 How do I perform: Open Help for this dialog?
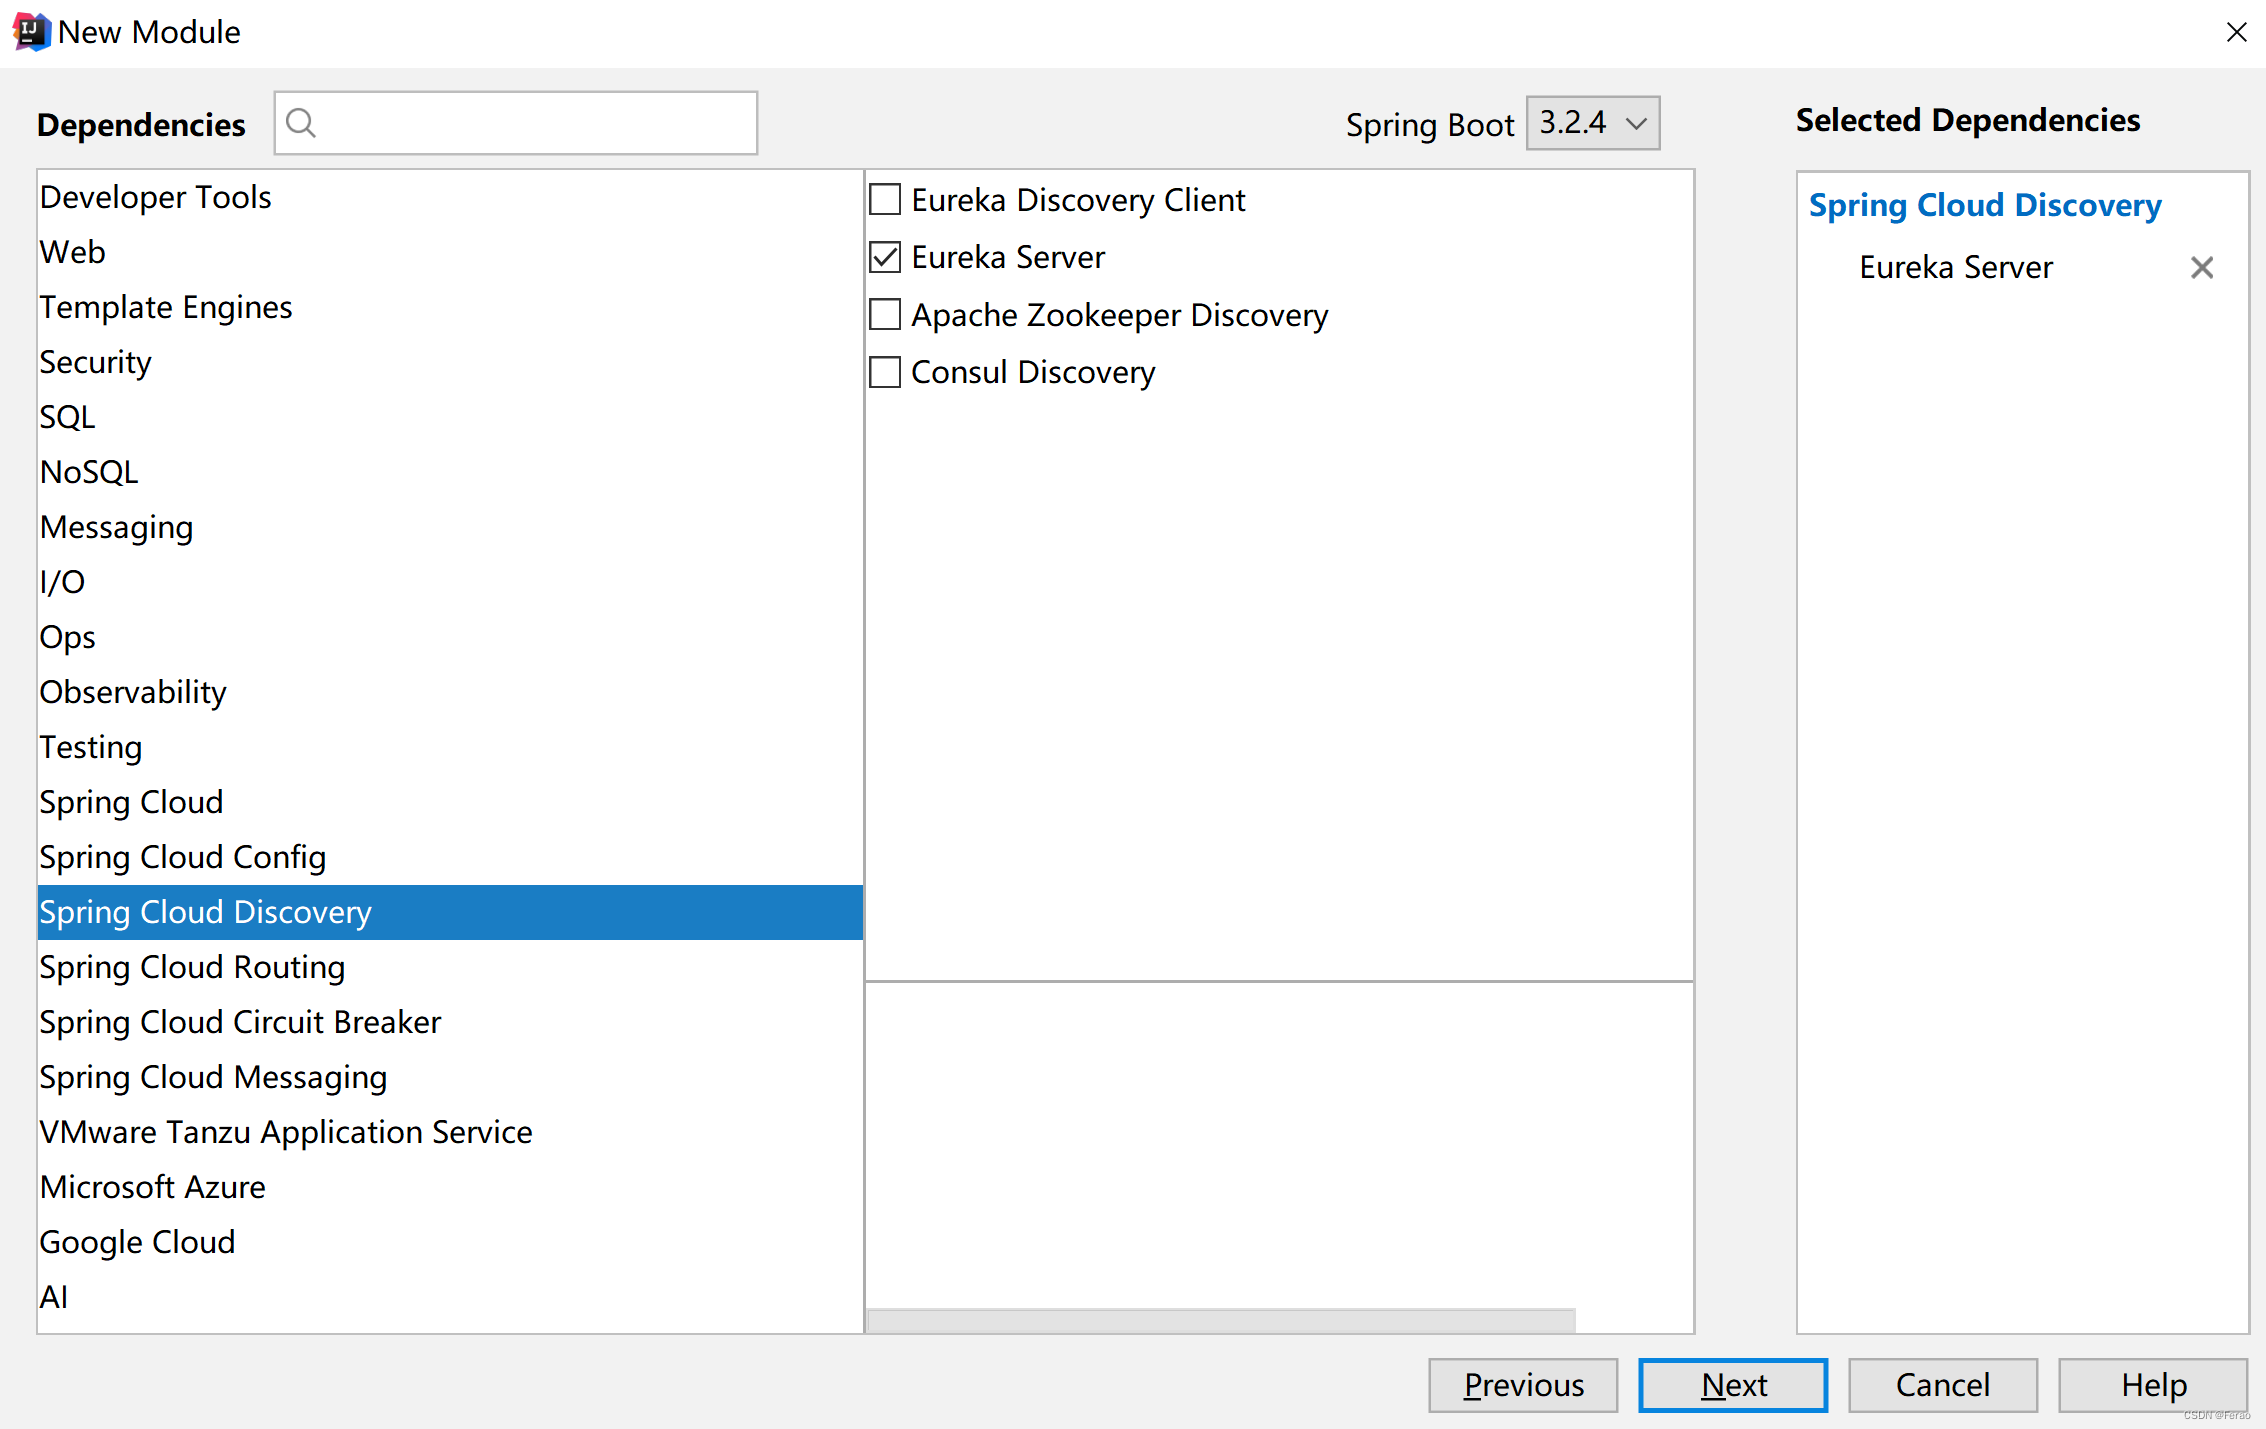[2153, 1385]
